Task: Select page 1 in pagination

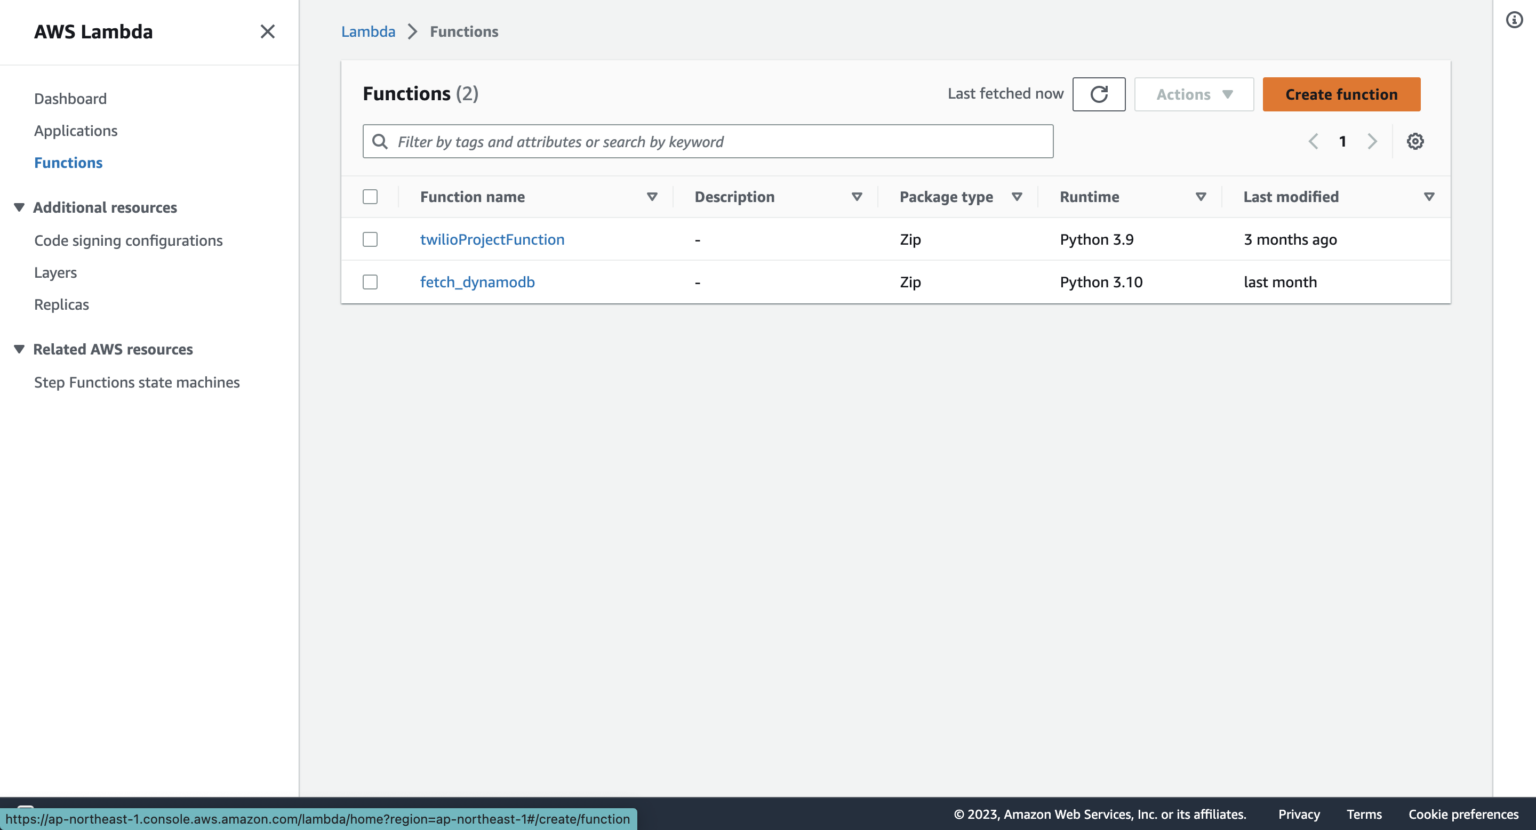Action: (x=1342, y=141)
